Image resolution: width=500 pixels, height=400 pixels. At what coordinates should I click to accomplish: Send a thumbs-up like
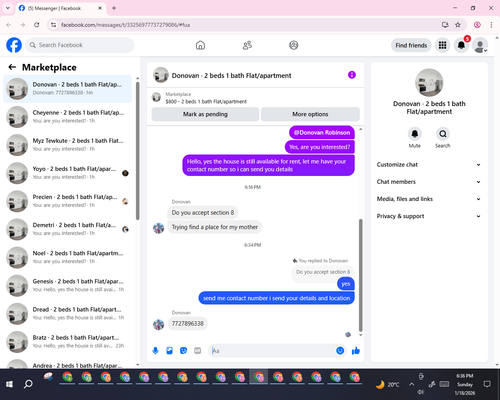[x=356, y=351]
